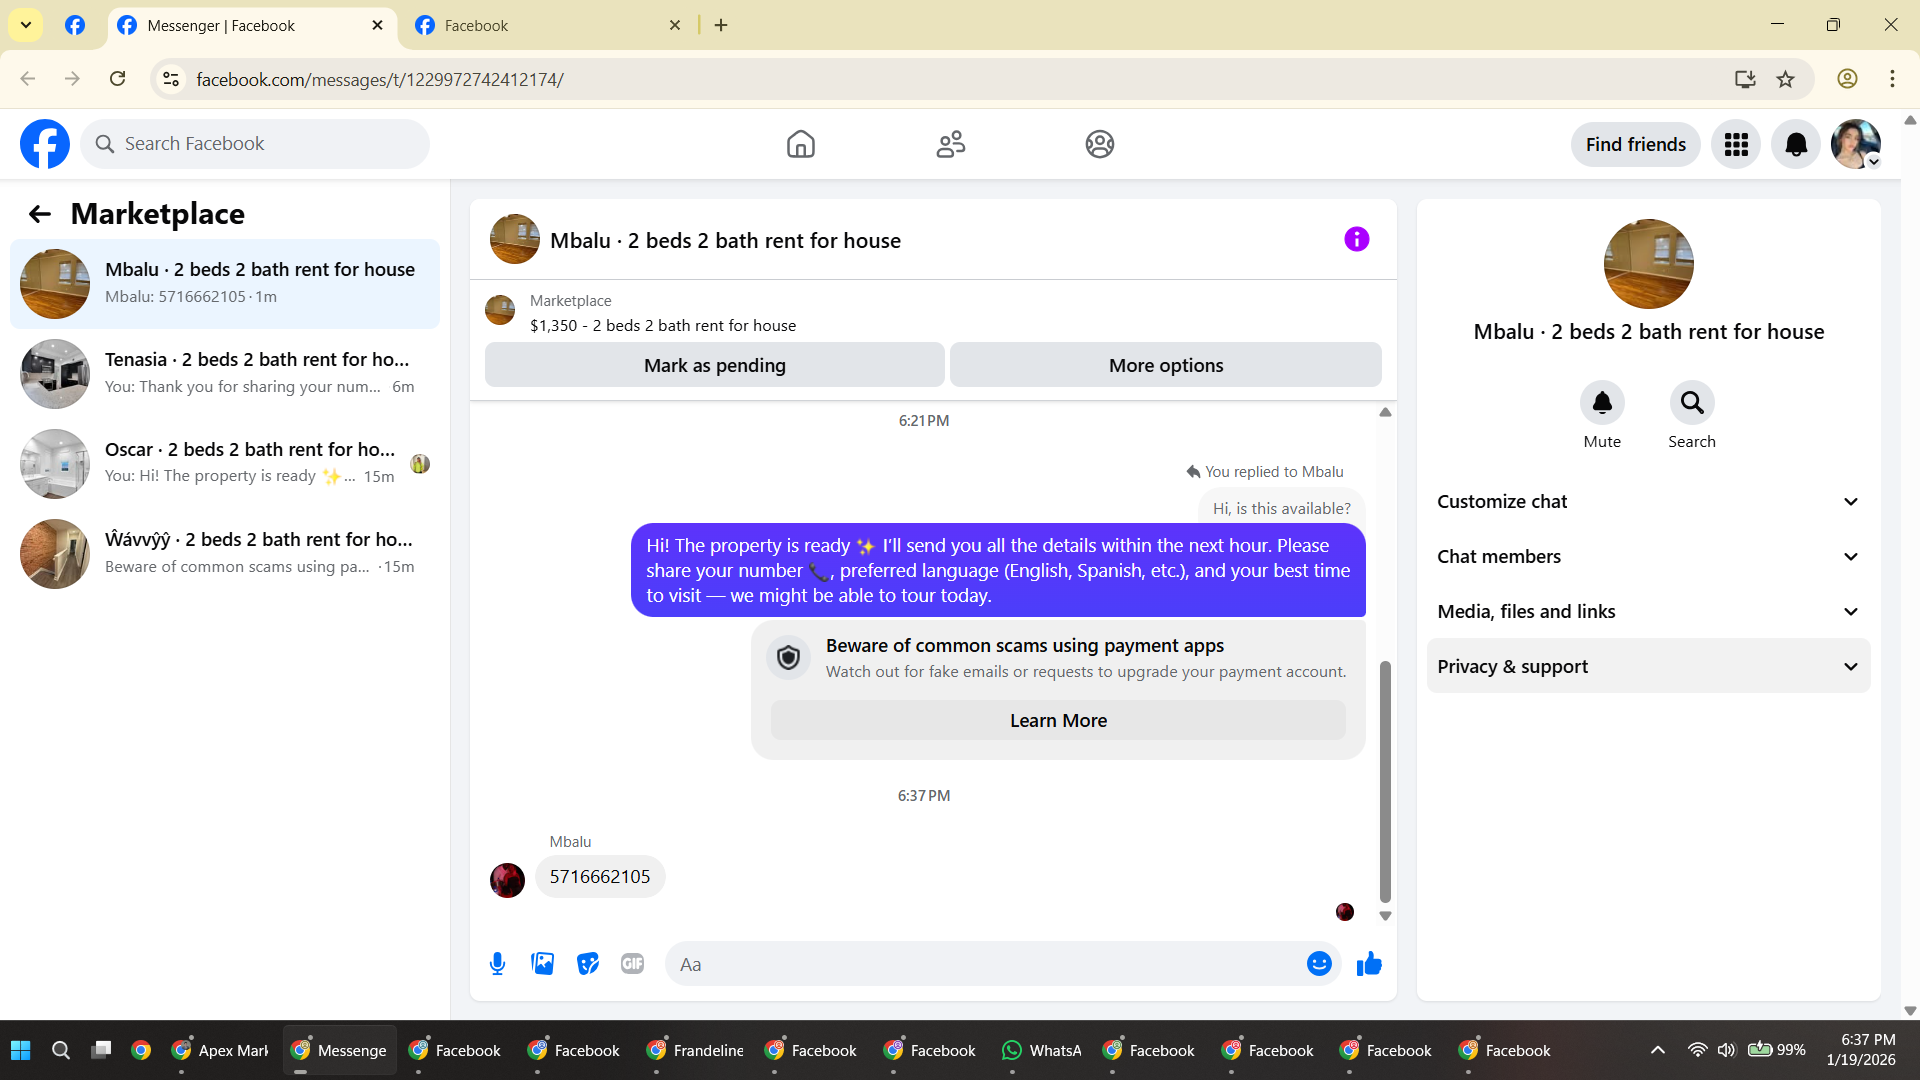Expand Media, files and links
This screenshot has height=1080, width=1920.
click(x=1648, y=612)
